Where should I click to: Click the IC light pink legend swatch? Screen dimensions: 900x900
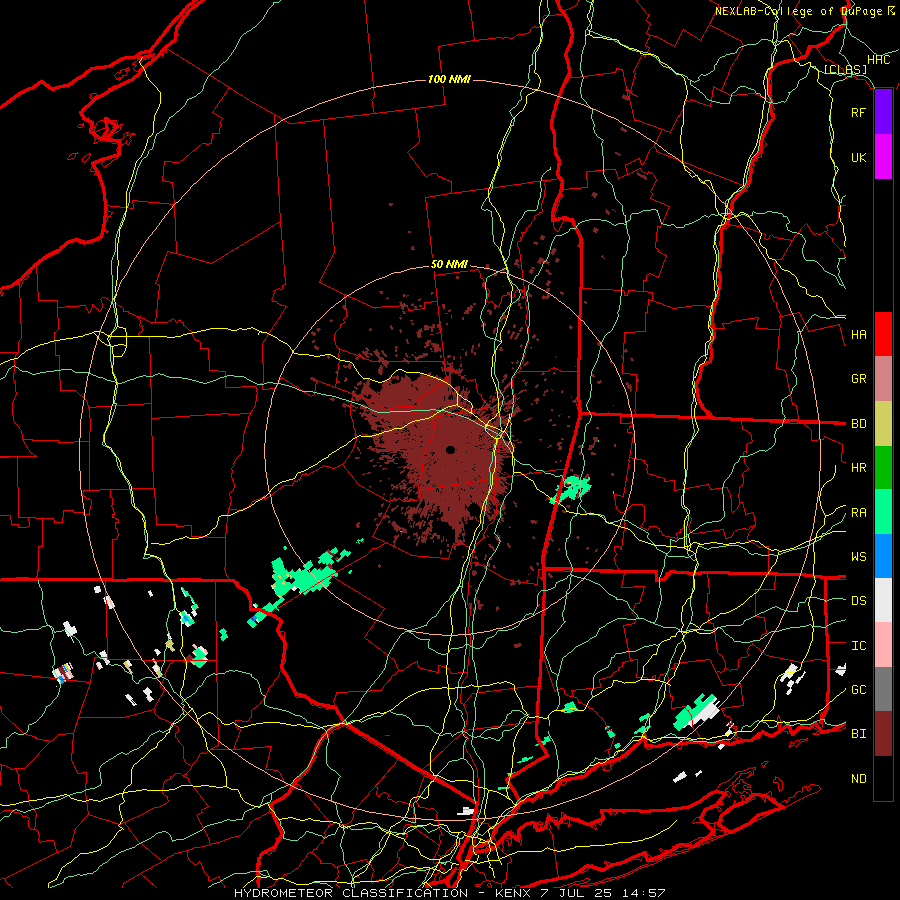coord(883,645)
